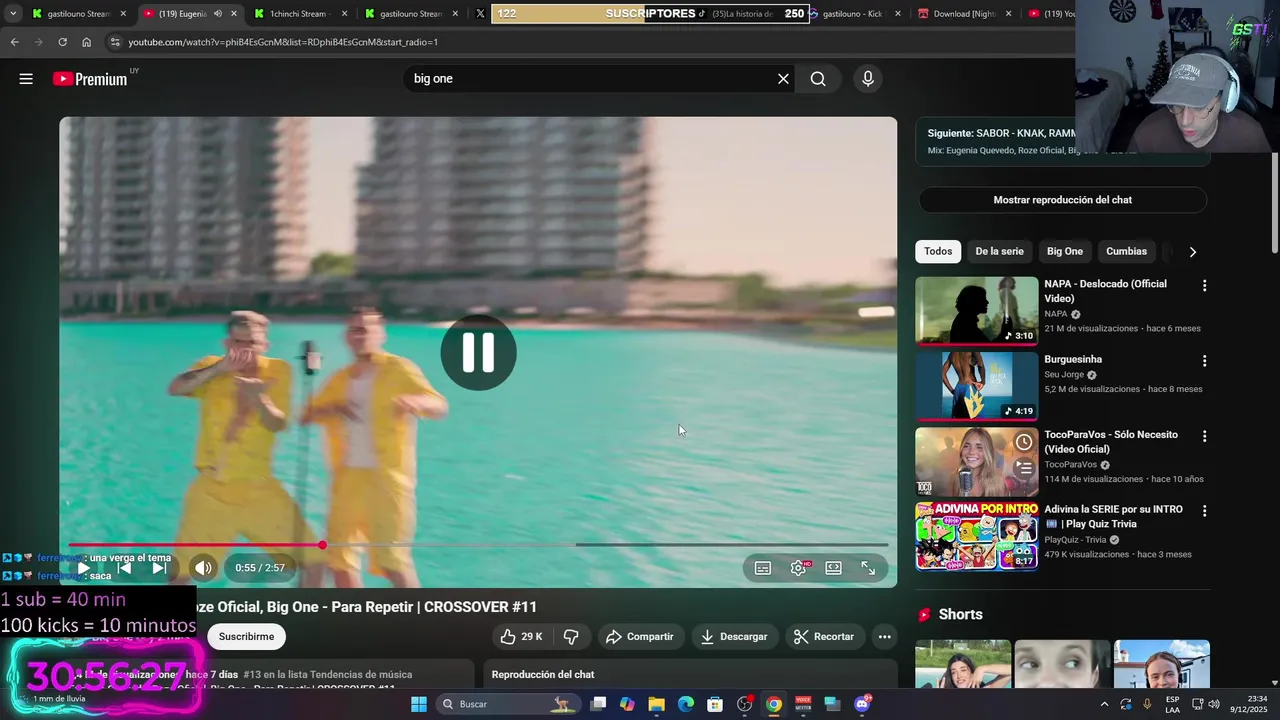Select the Big One filter chip
The height and width of the screenshot is (720, 1280).
coord(1065,251)
